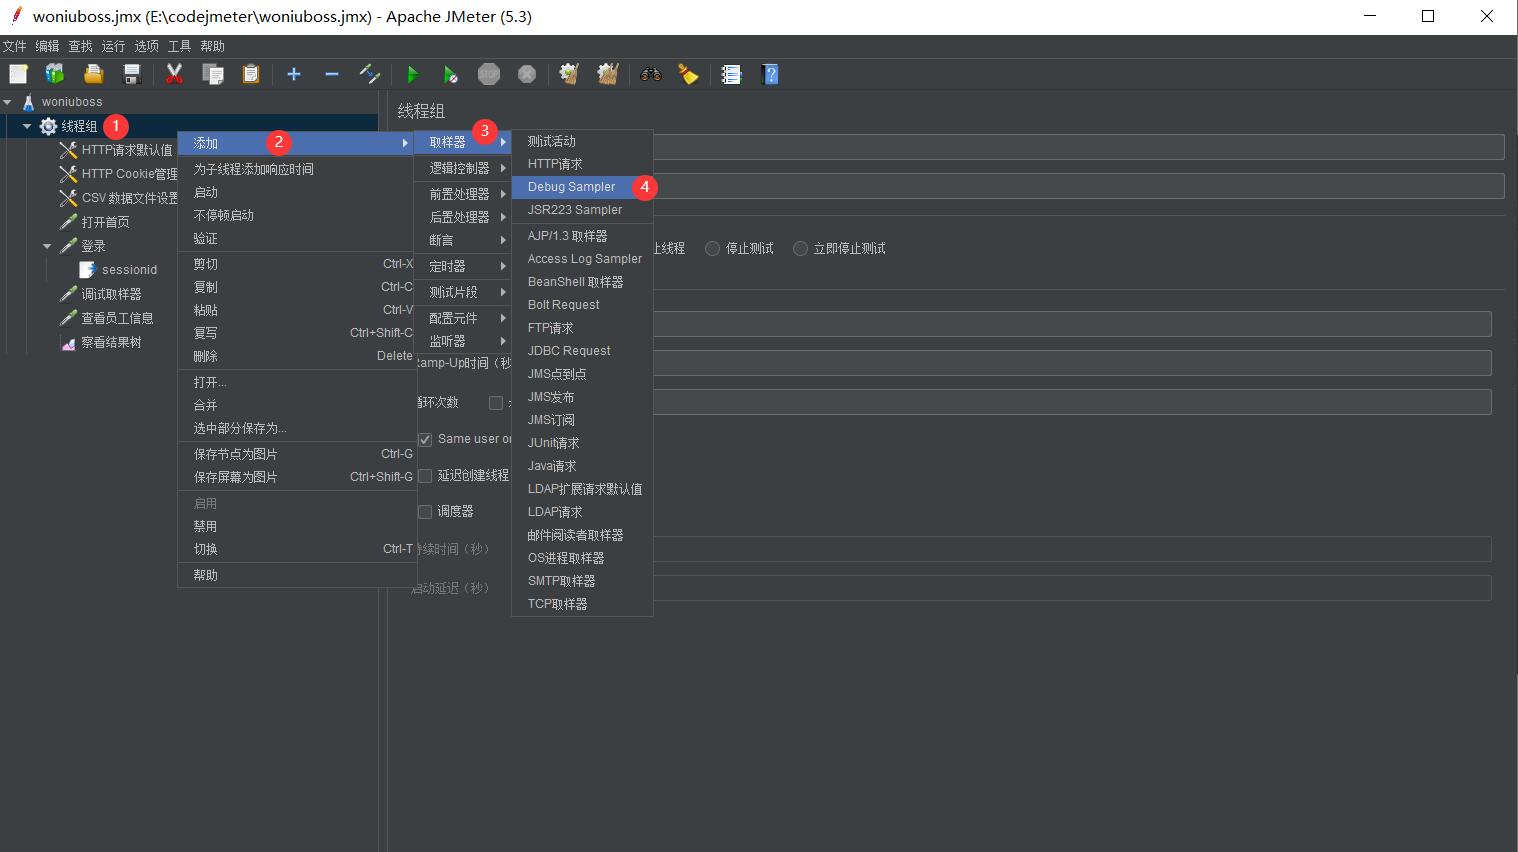Expand the 后置处理器 submenu
Screen dimensions: 1518x852
464,217
